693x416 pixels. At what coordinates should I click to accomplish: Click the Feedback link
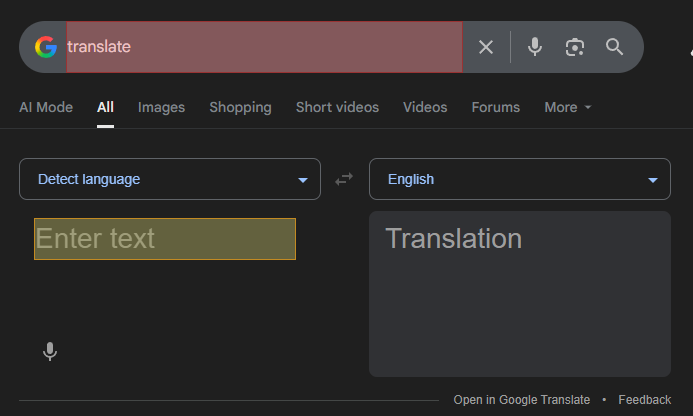tap(644, 400)
